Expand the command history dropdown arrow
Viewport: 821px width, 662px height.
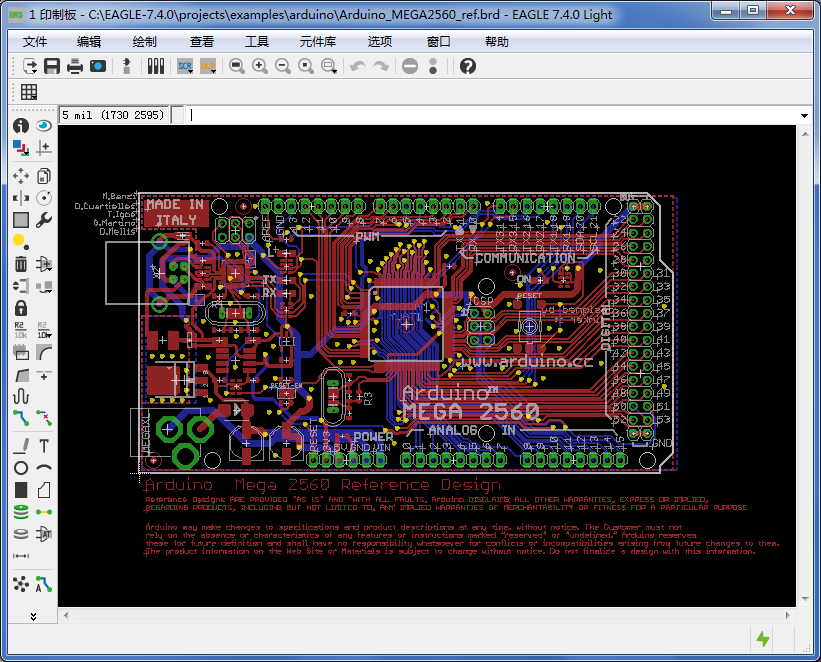804,115
